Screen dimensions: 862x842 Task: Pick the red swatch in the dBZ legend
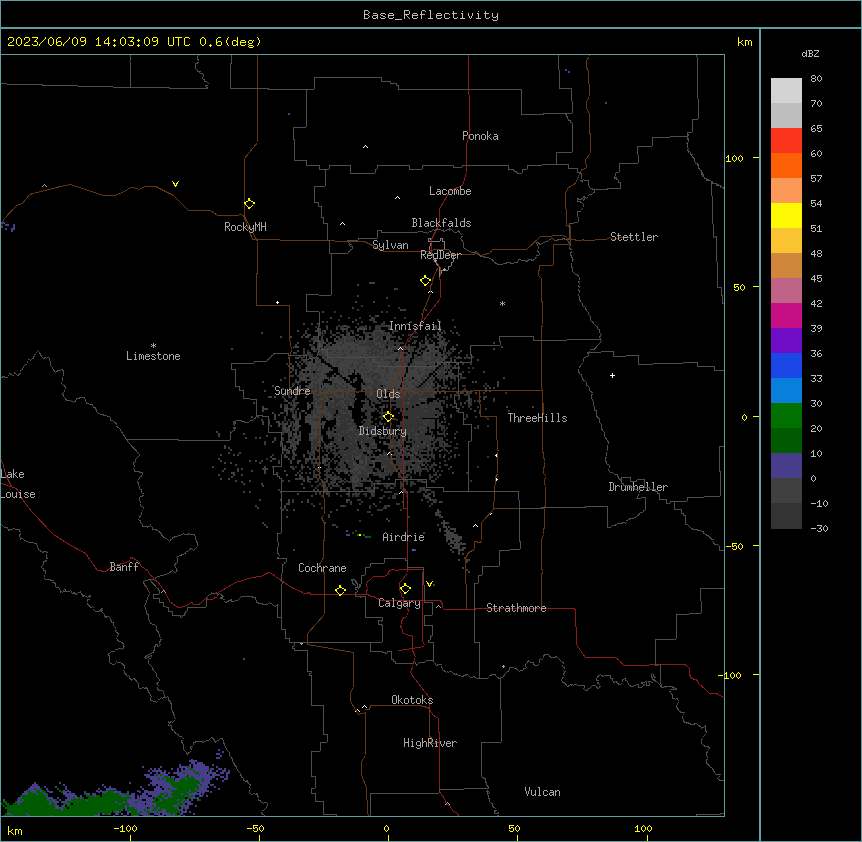click(x=786, y=141)
